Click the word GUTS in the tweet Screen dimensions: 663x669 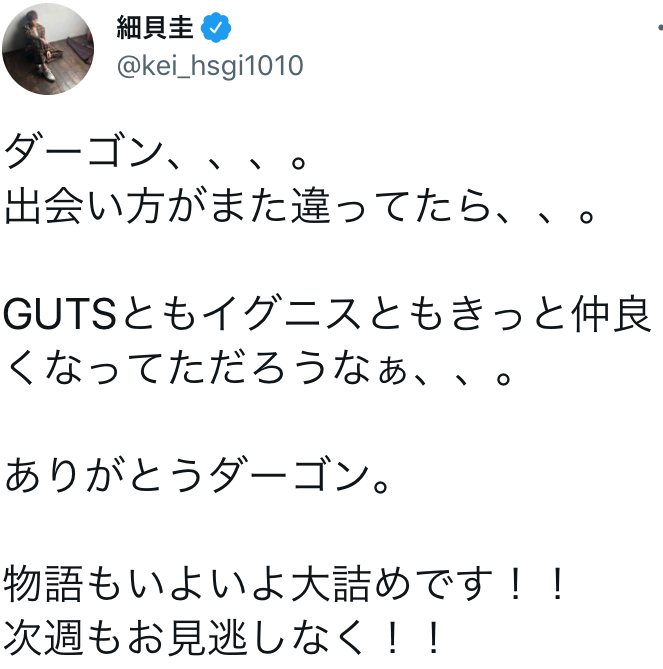[x=60, y=314]
